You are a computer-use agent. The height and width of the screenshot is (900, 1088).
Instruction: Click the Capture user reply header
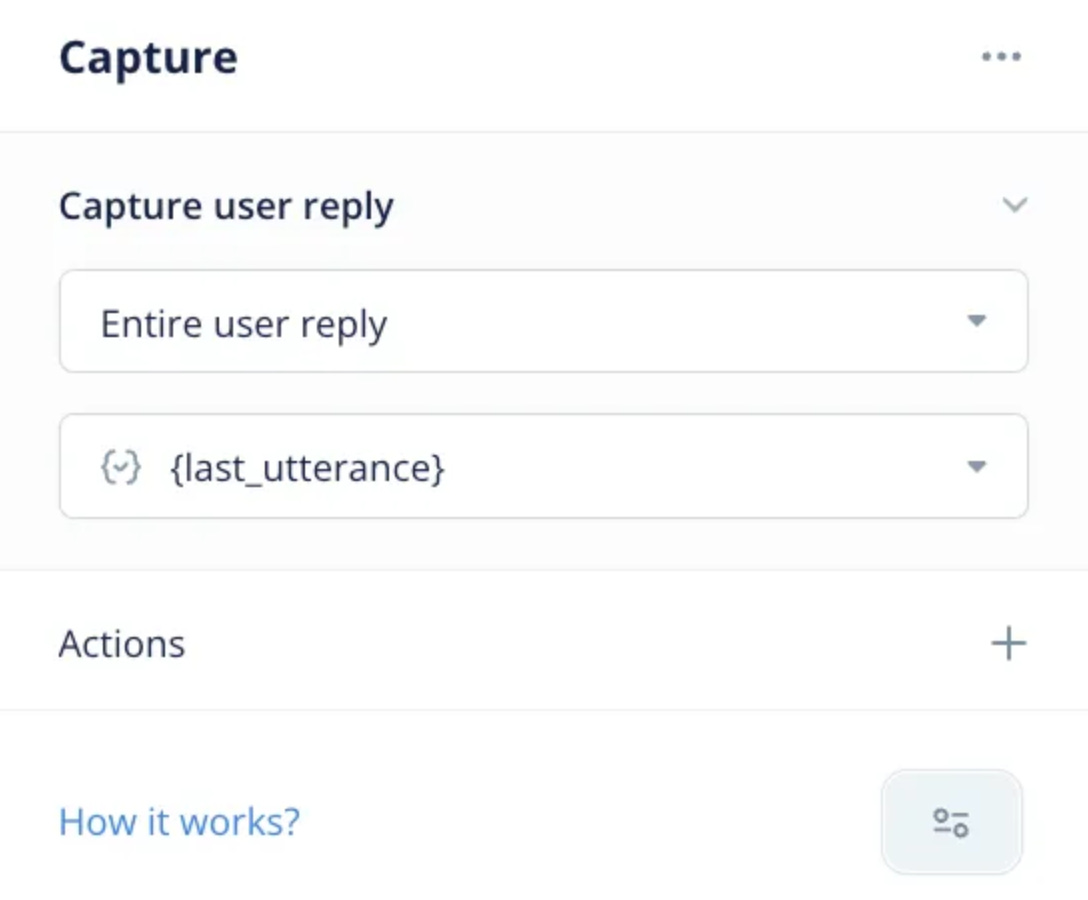tap(227, 206)
